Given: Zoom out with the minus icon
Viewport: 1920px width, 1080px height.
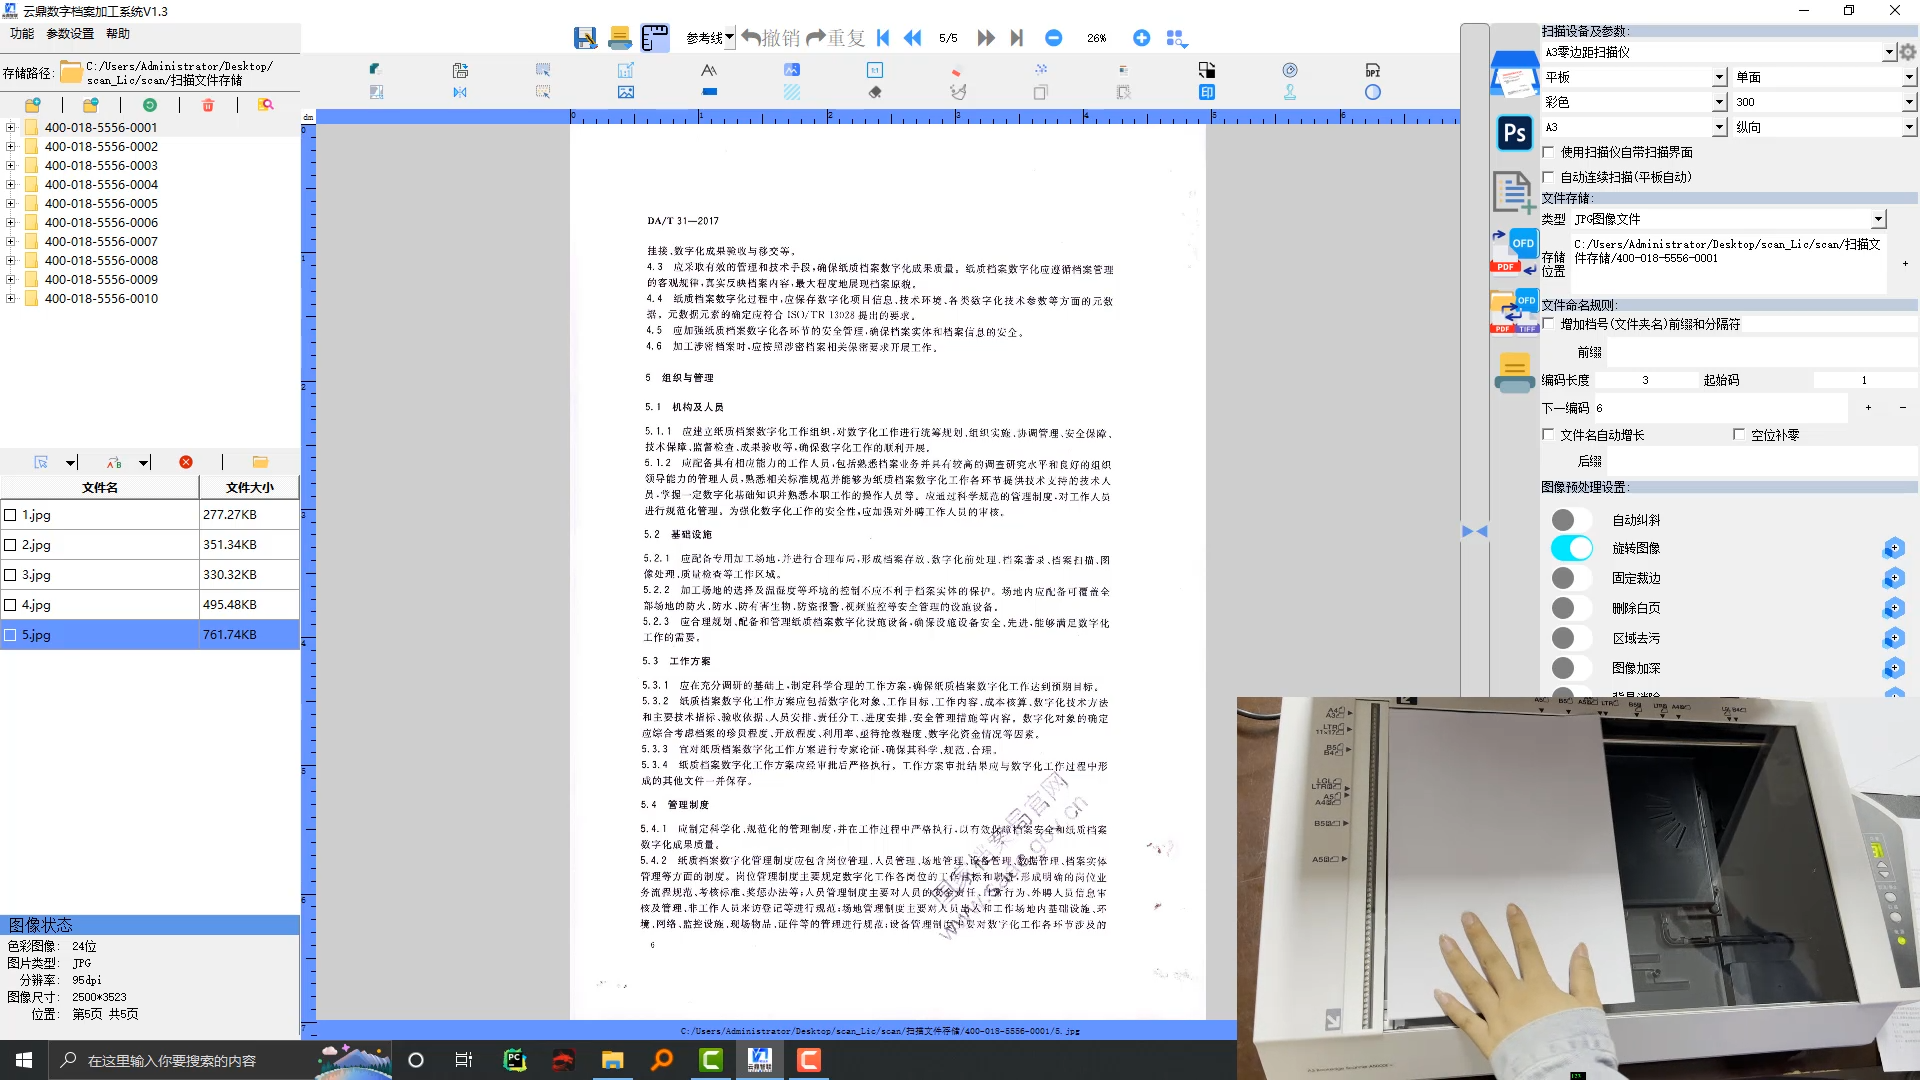Looking at the screenshot, I should pos(1053,38).
